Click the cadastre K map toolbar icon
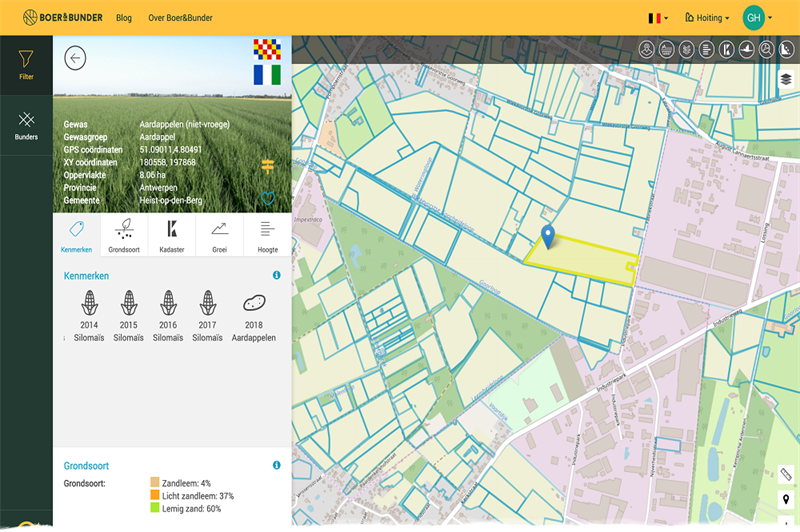 727,49
